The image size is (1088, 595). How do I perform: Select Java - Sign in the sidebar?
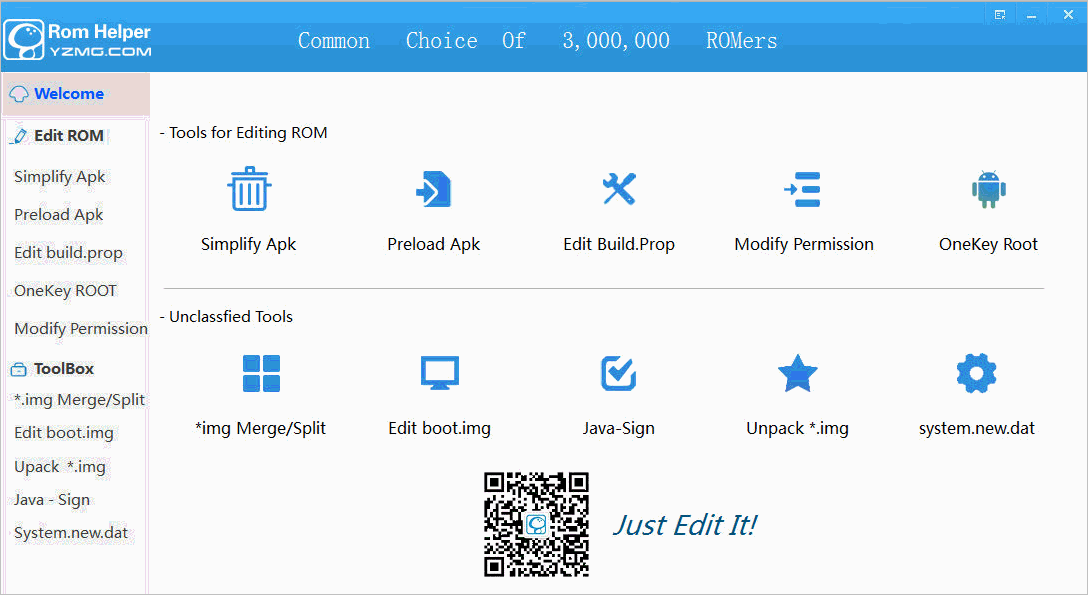tap(52, 500)
